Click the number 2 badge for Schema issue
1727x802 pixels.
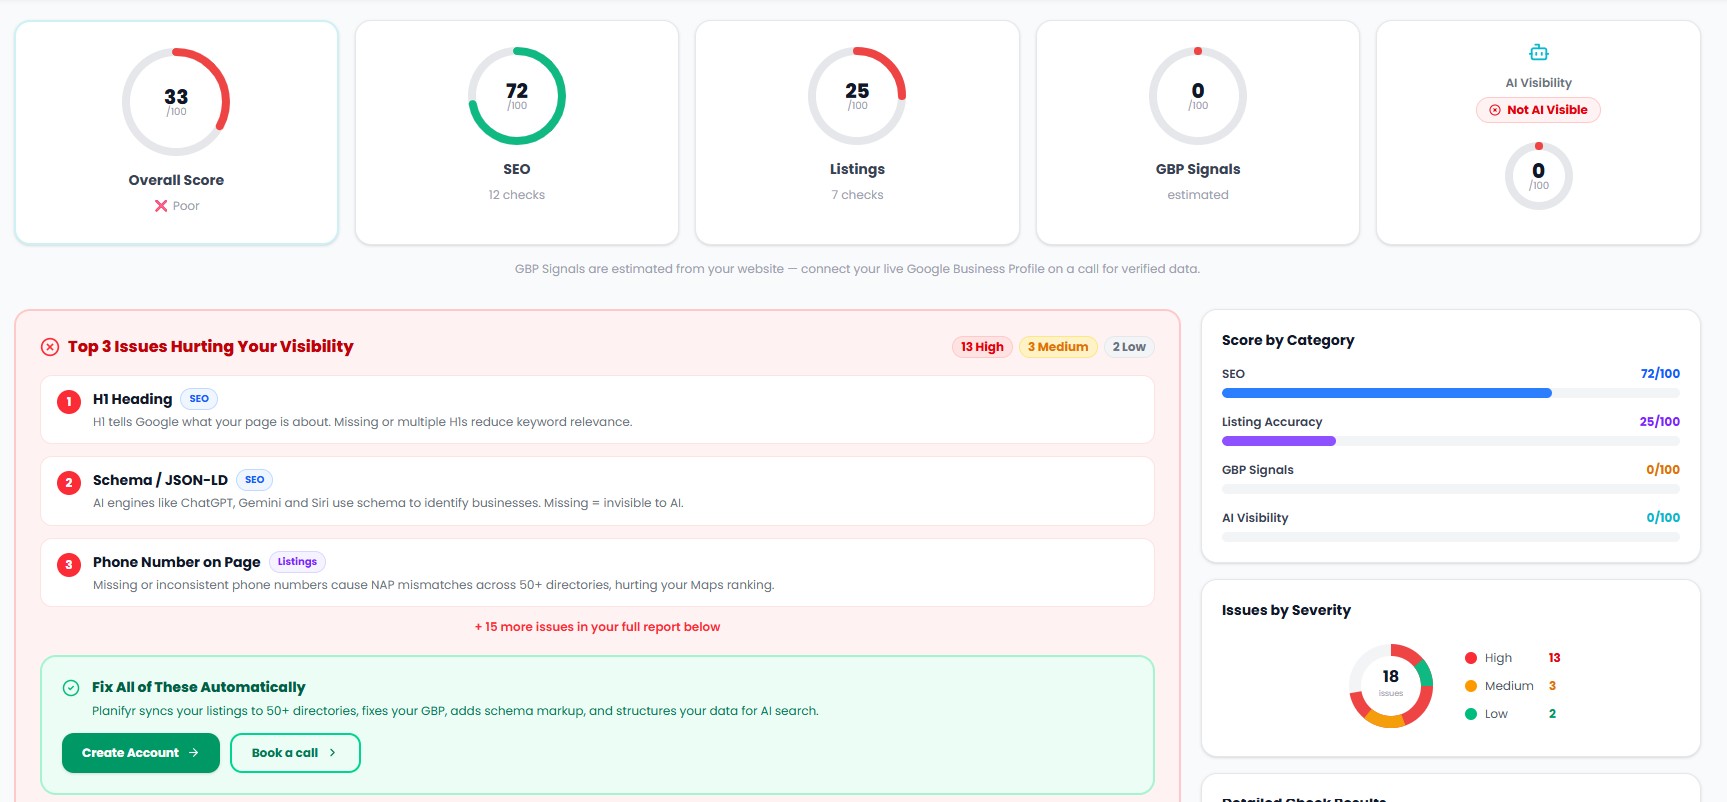coord(69,483)
